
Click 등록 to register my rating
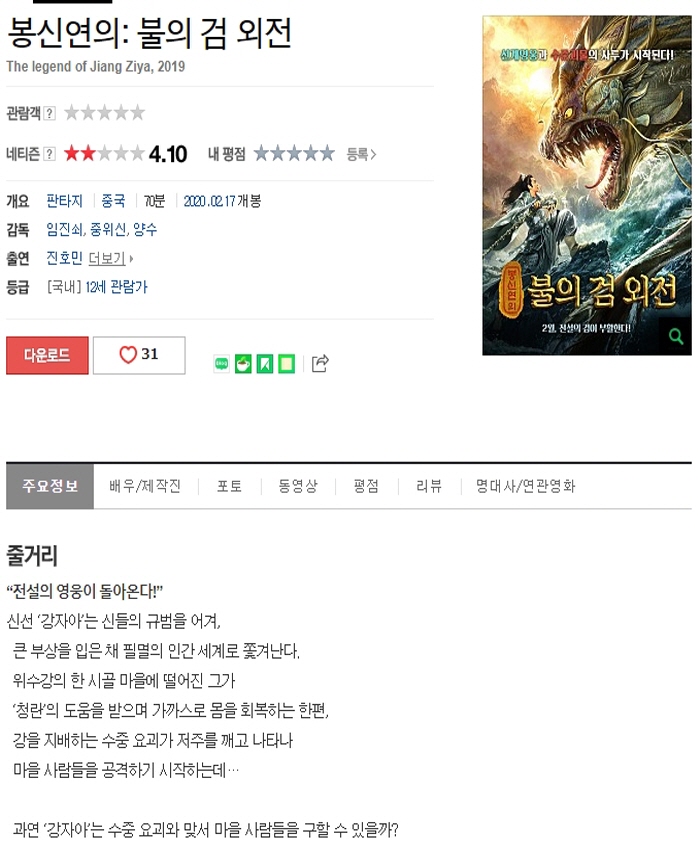pos(361,154)
